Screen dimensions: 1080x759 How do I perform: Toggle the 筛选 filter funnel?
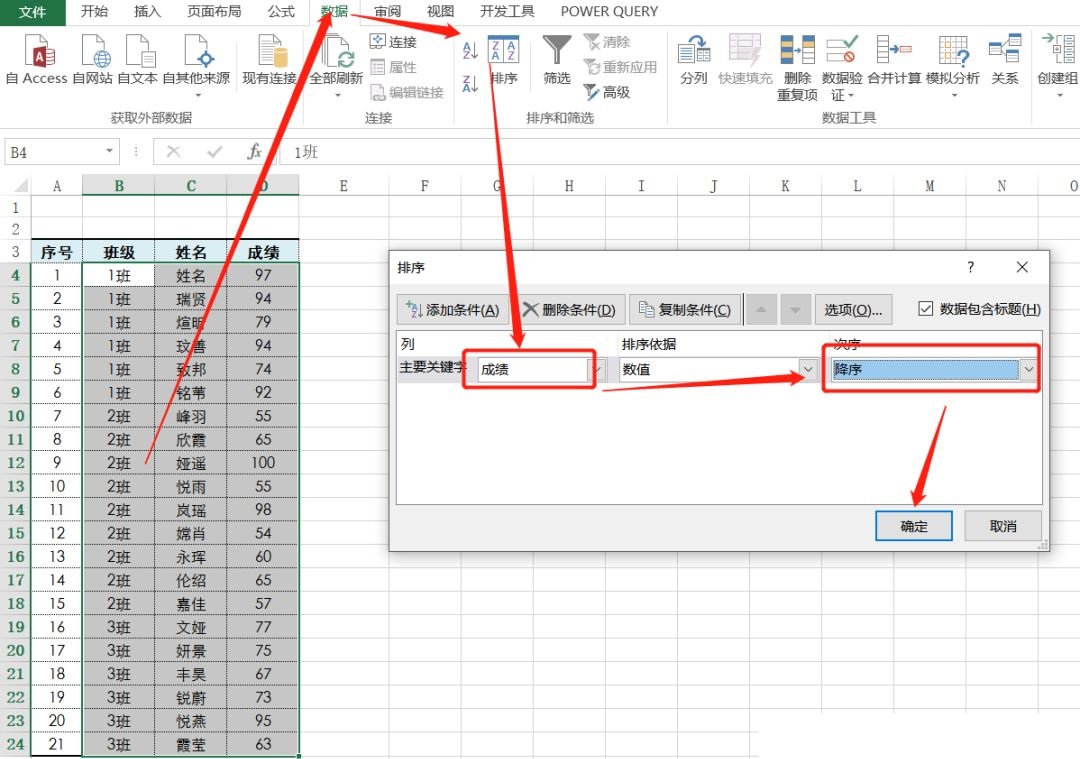[557, 60]
